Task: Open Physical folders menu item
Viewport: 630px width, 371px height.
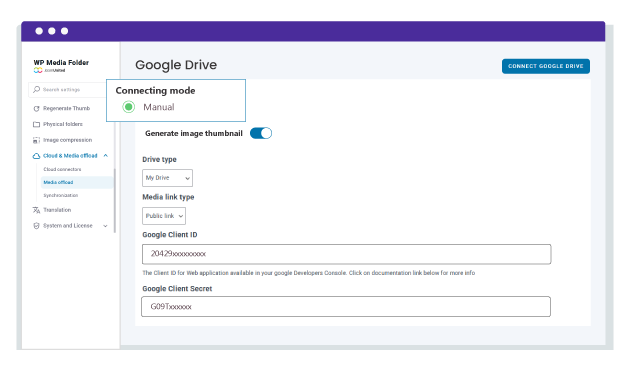Action: [x=63, y=124]
